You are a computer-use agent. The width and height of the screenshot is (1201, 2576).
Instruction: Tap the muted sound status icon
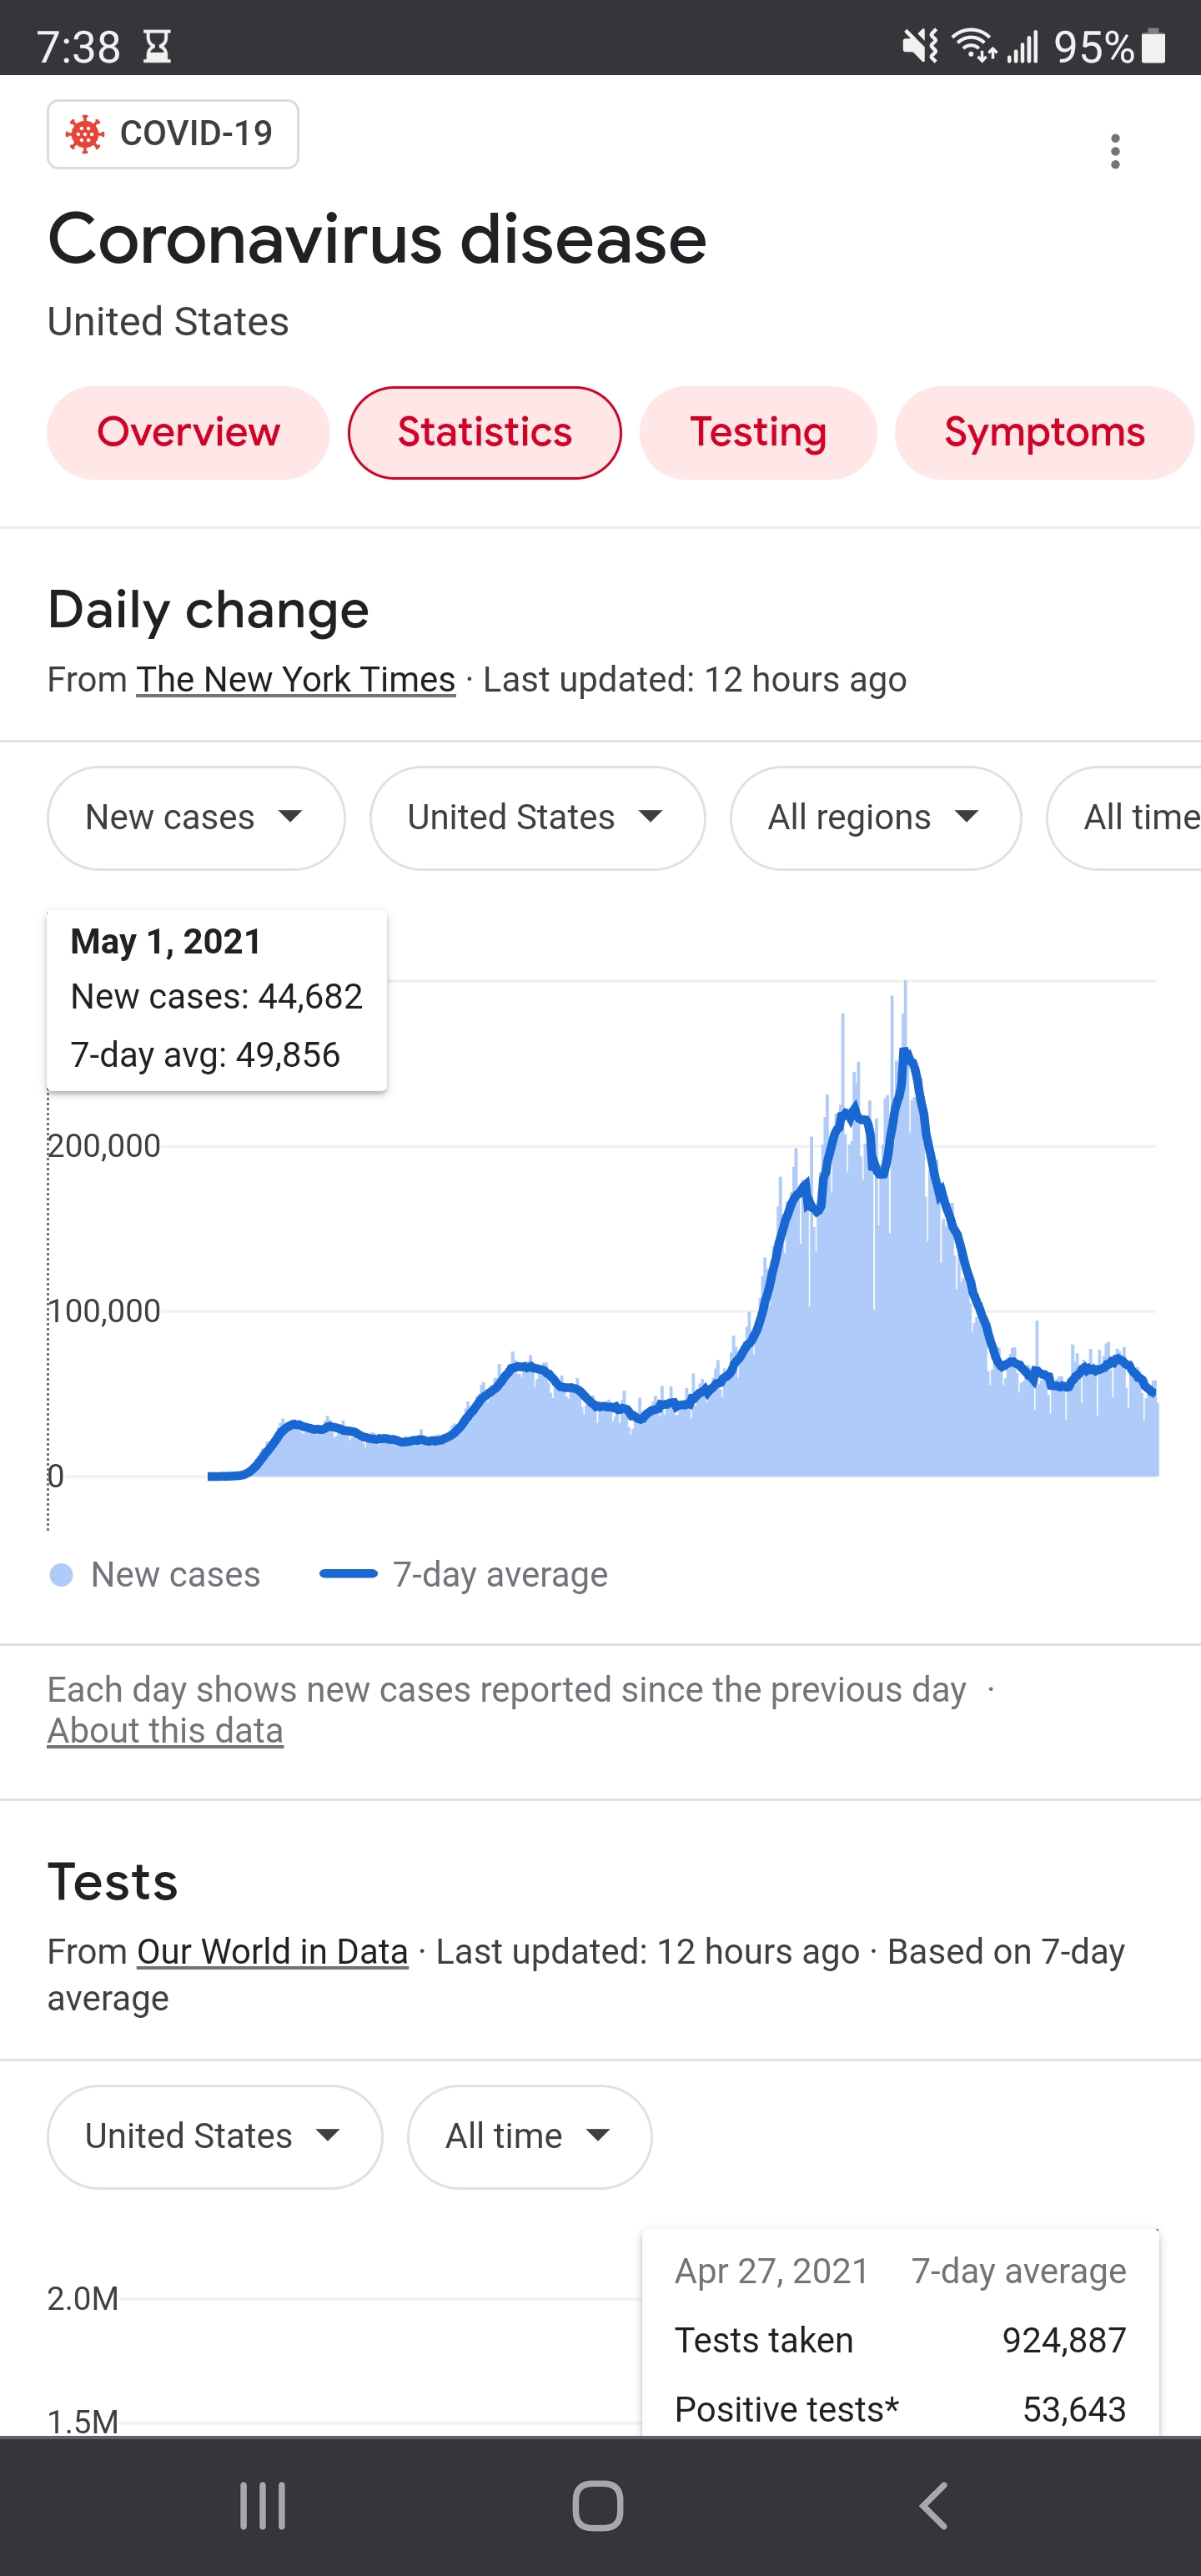(x=920, y=45)
